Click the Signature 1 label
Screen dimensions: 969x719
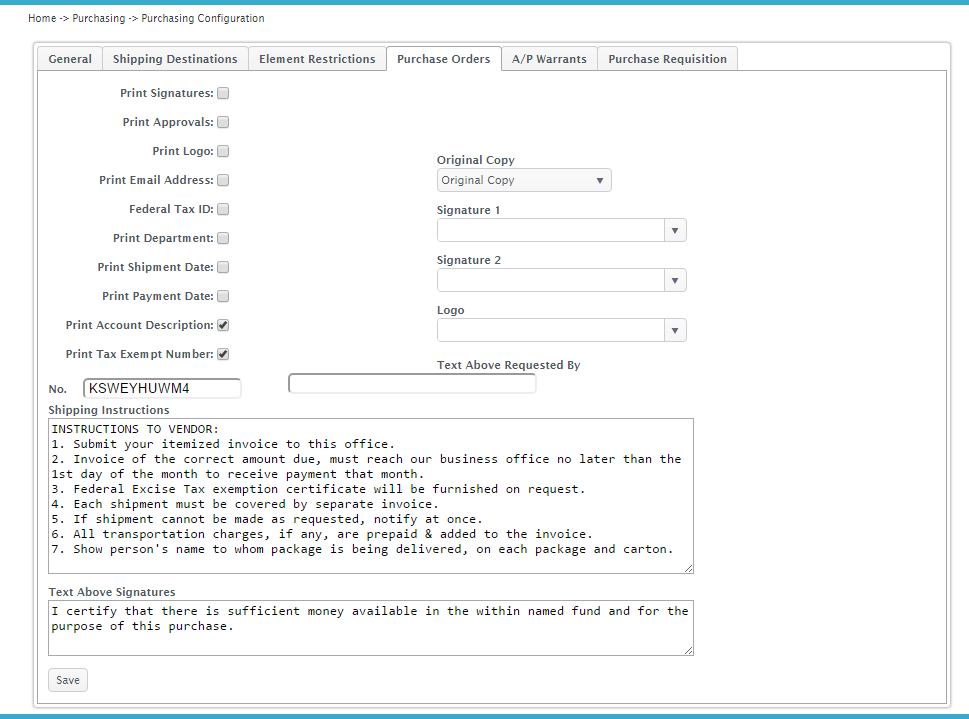coord(468,210)
